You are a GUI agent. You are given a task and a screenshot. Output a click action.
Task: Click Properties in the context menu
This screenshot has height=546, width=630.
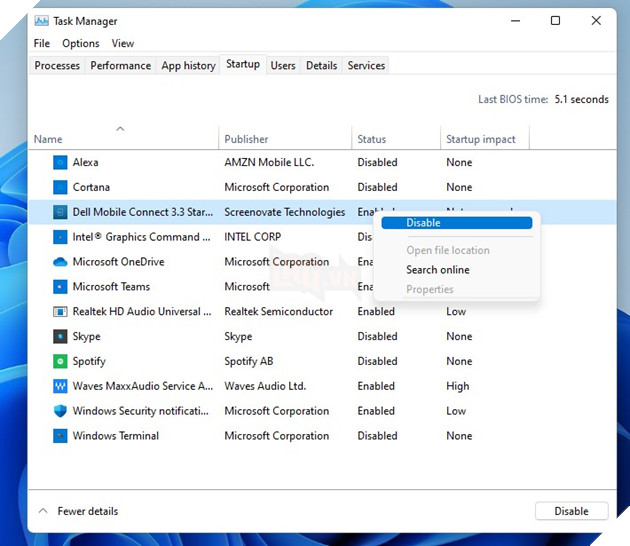[x=430, y=289]
